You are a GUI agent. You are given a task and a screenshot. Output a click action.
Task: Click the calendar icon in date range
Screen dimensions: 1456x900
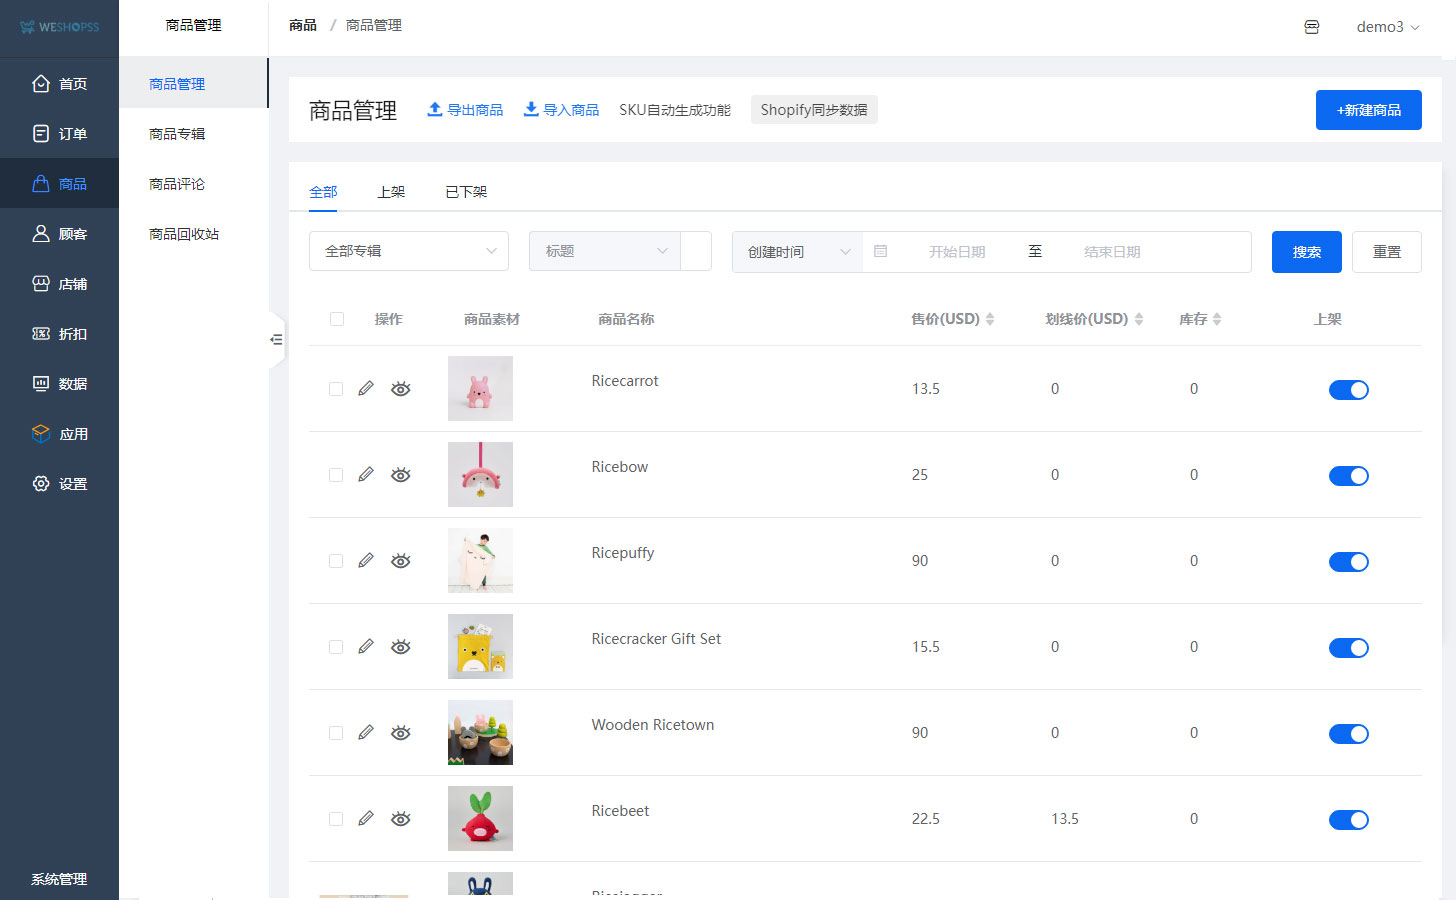[881, 252]
